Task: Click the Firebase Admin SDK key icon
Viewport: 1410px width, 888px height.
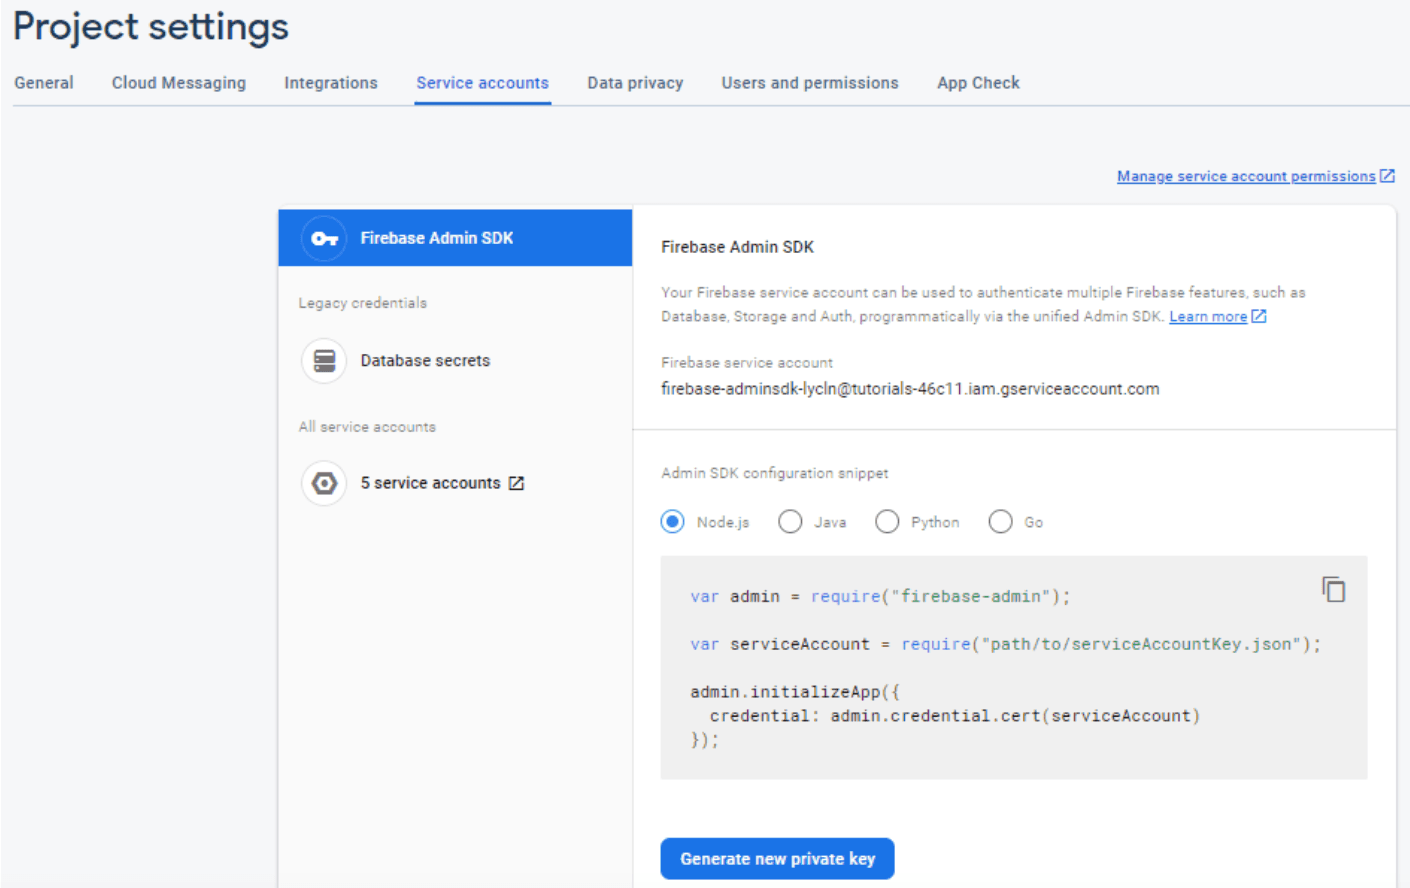Action: 323,237
